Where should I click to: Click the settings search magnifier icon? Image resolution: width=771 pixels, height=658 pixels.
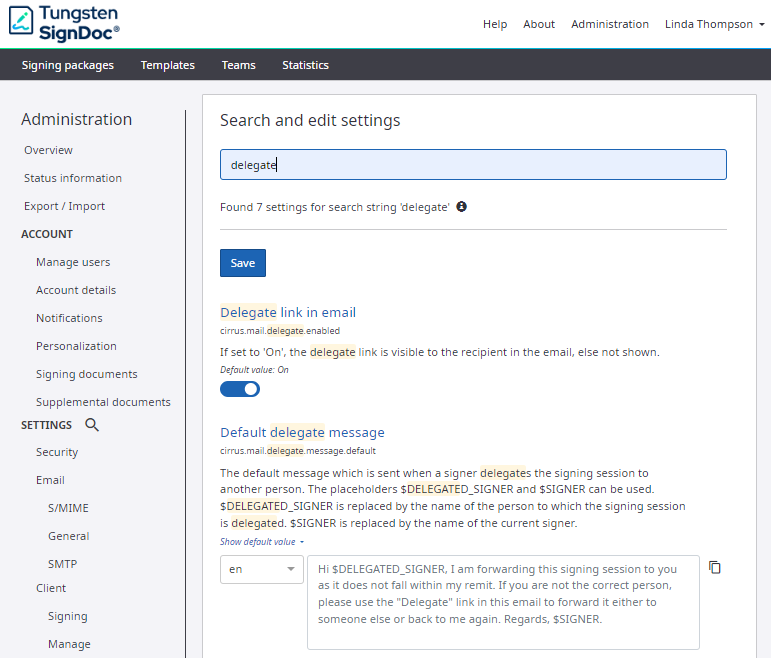92,425
